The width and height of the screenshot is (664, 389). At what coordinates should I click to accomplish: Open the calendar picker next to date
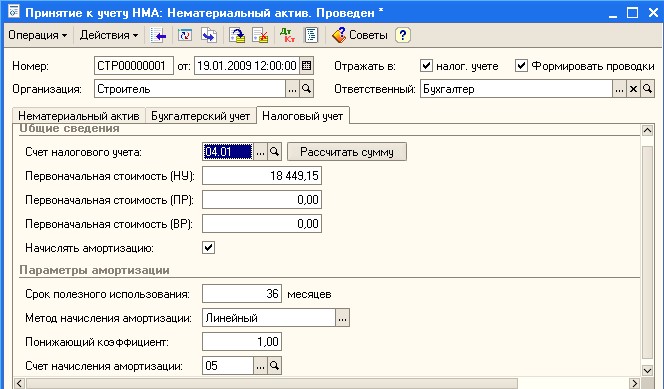306,66
